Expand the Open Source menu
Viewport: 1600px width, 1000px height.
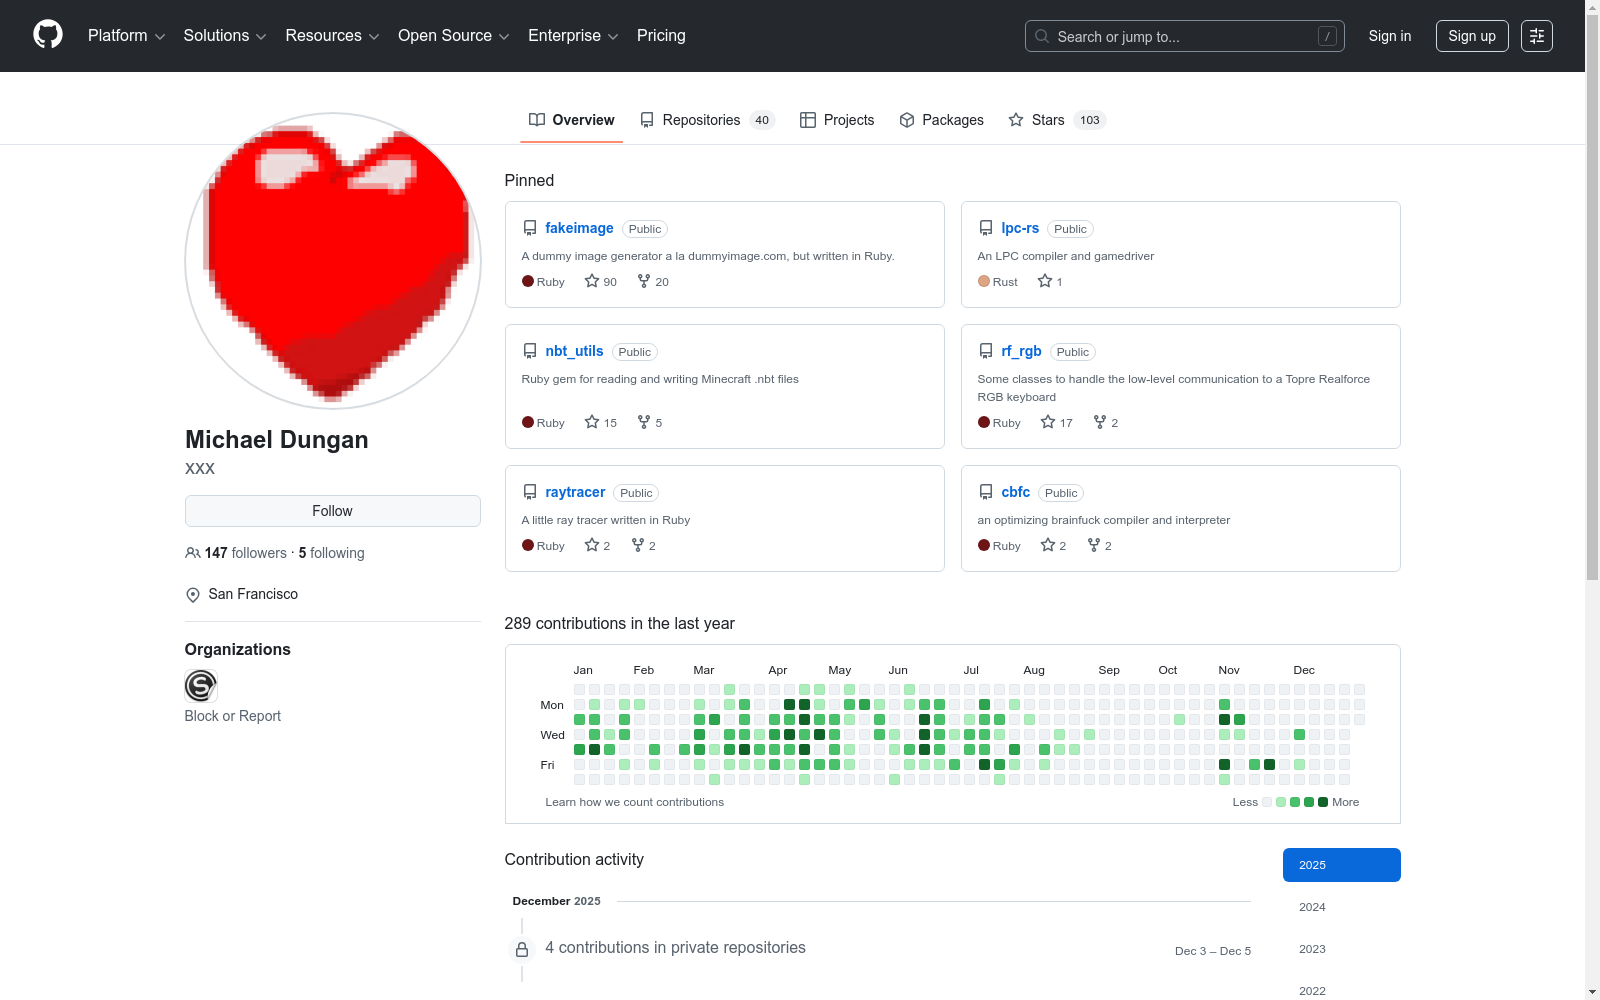coord(454,36)
